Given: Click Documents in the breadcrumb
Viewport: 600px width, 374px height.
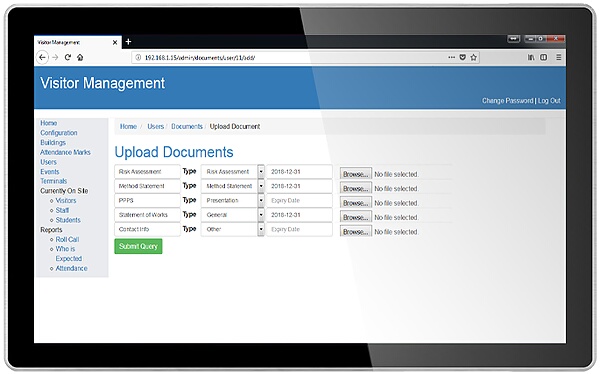Looking at the screenshot, I should 187,126.
